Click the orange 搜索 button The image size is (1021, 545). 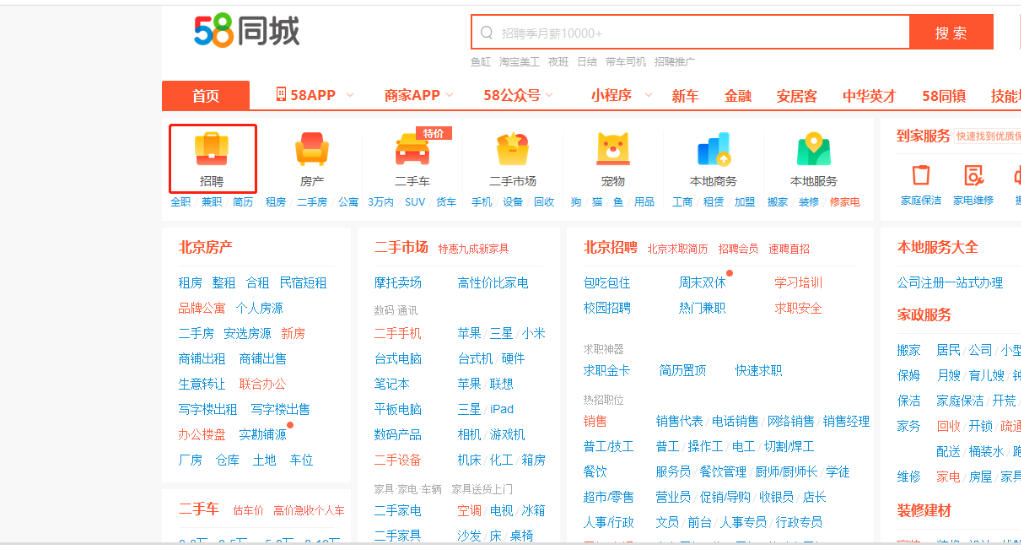(x=951, y=33)
